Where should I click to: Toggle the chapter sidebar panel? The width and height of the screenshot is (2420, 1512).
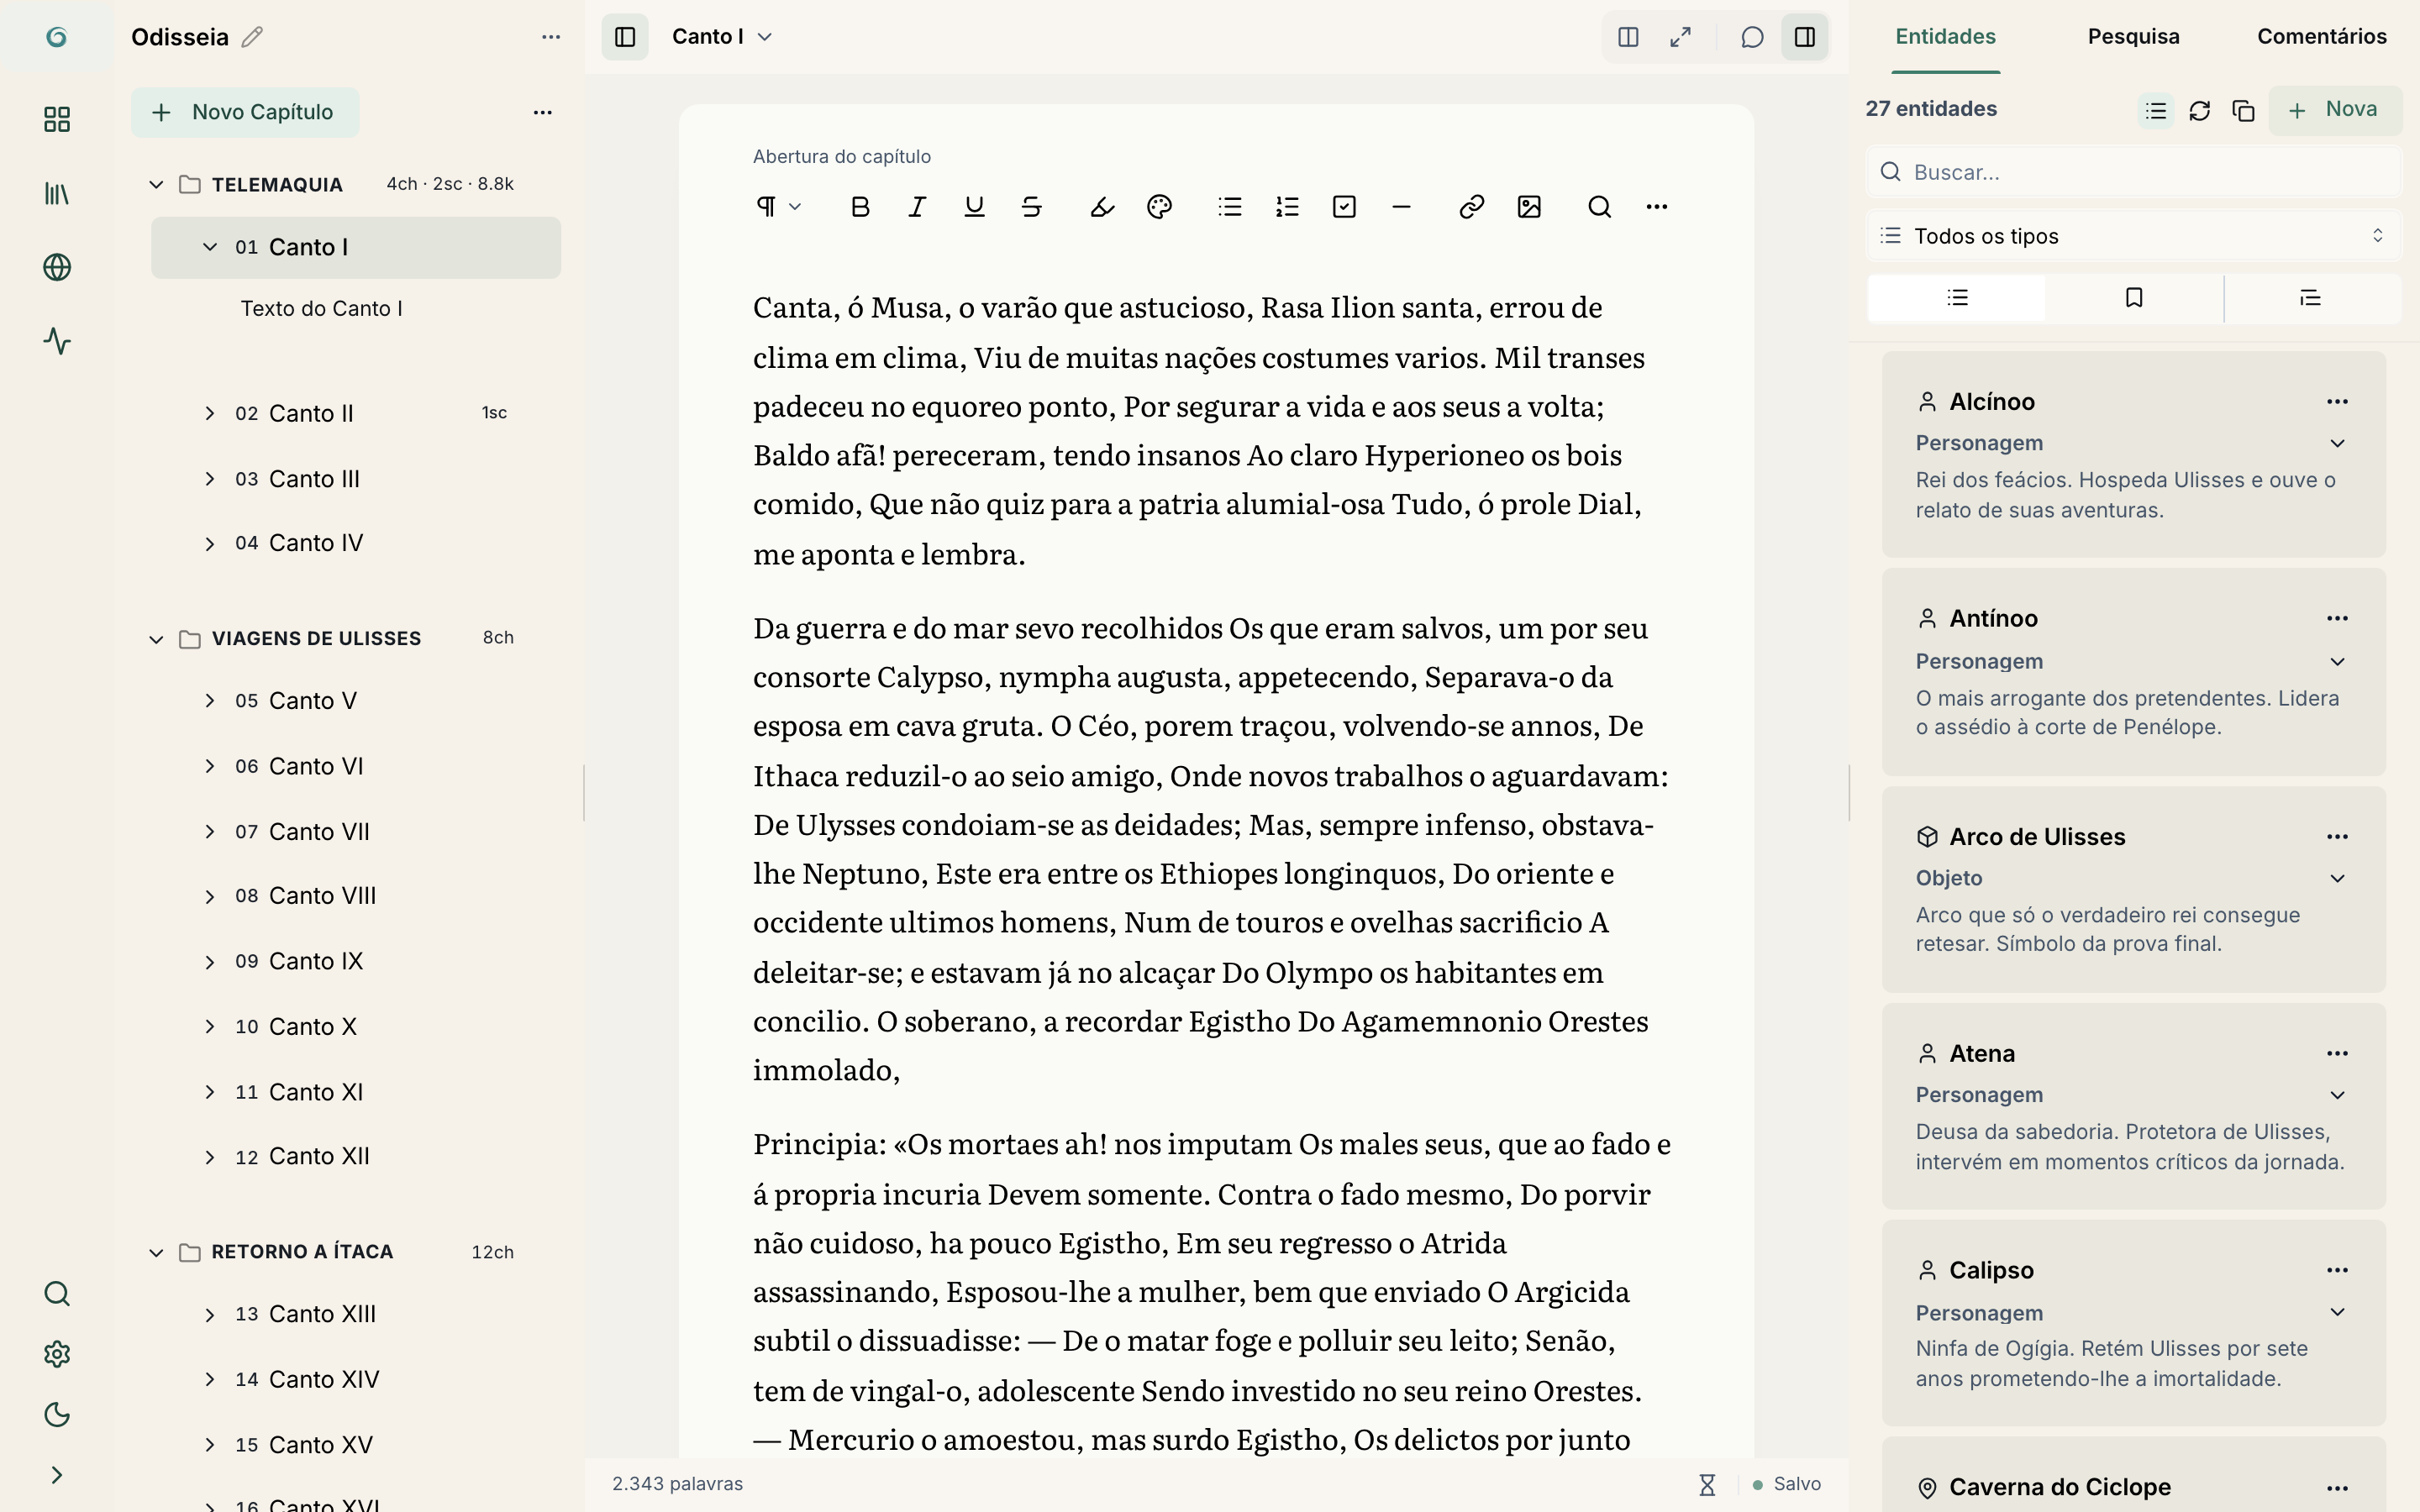pyautogui.click(x=625, y=37)
